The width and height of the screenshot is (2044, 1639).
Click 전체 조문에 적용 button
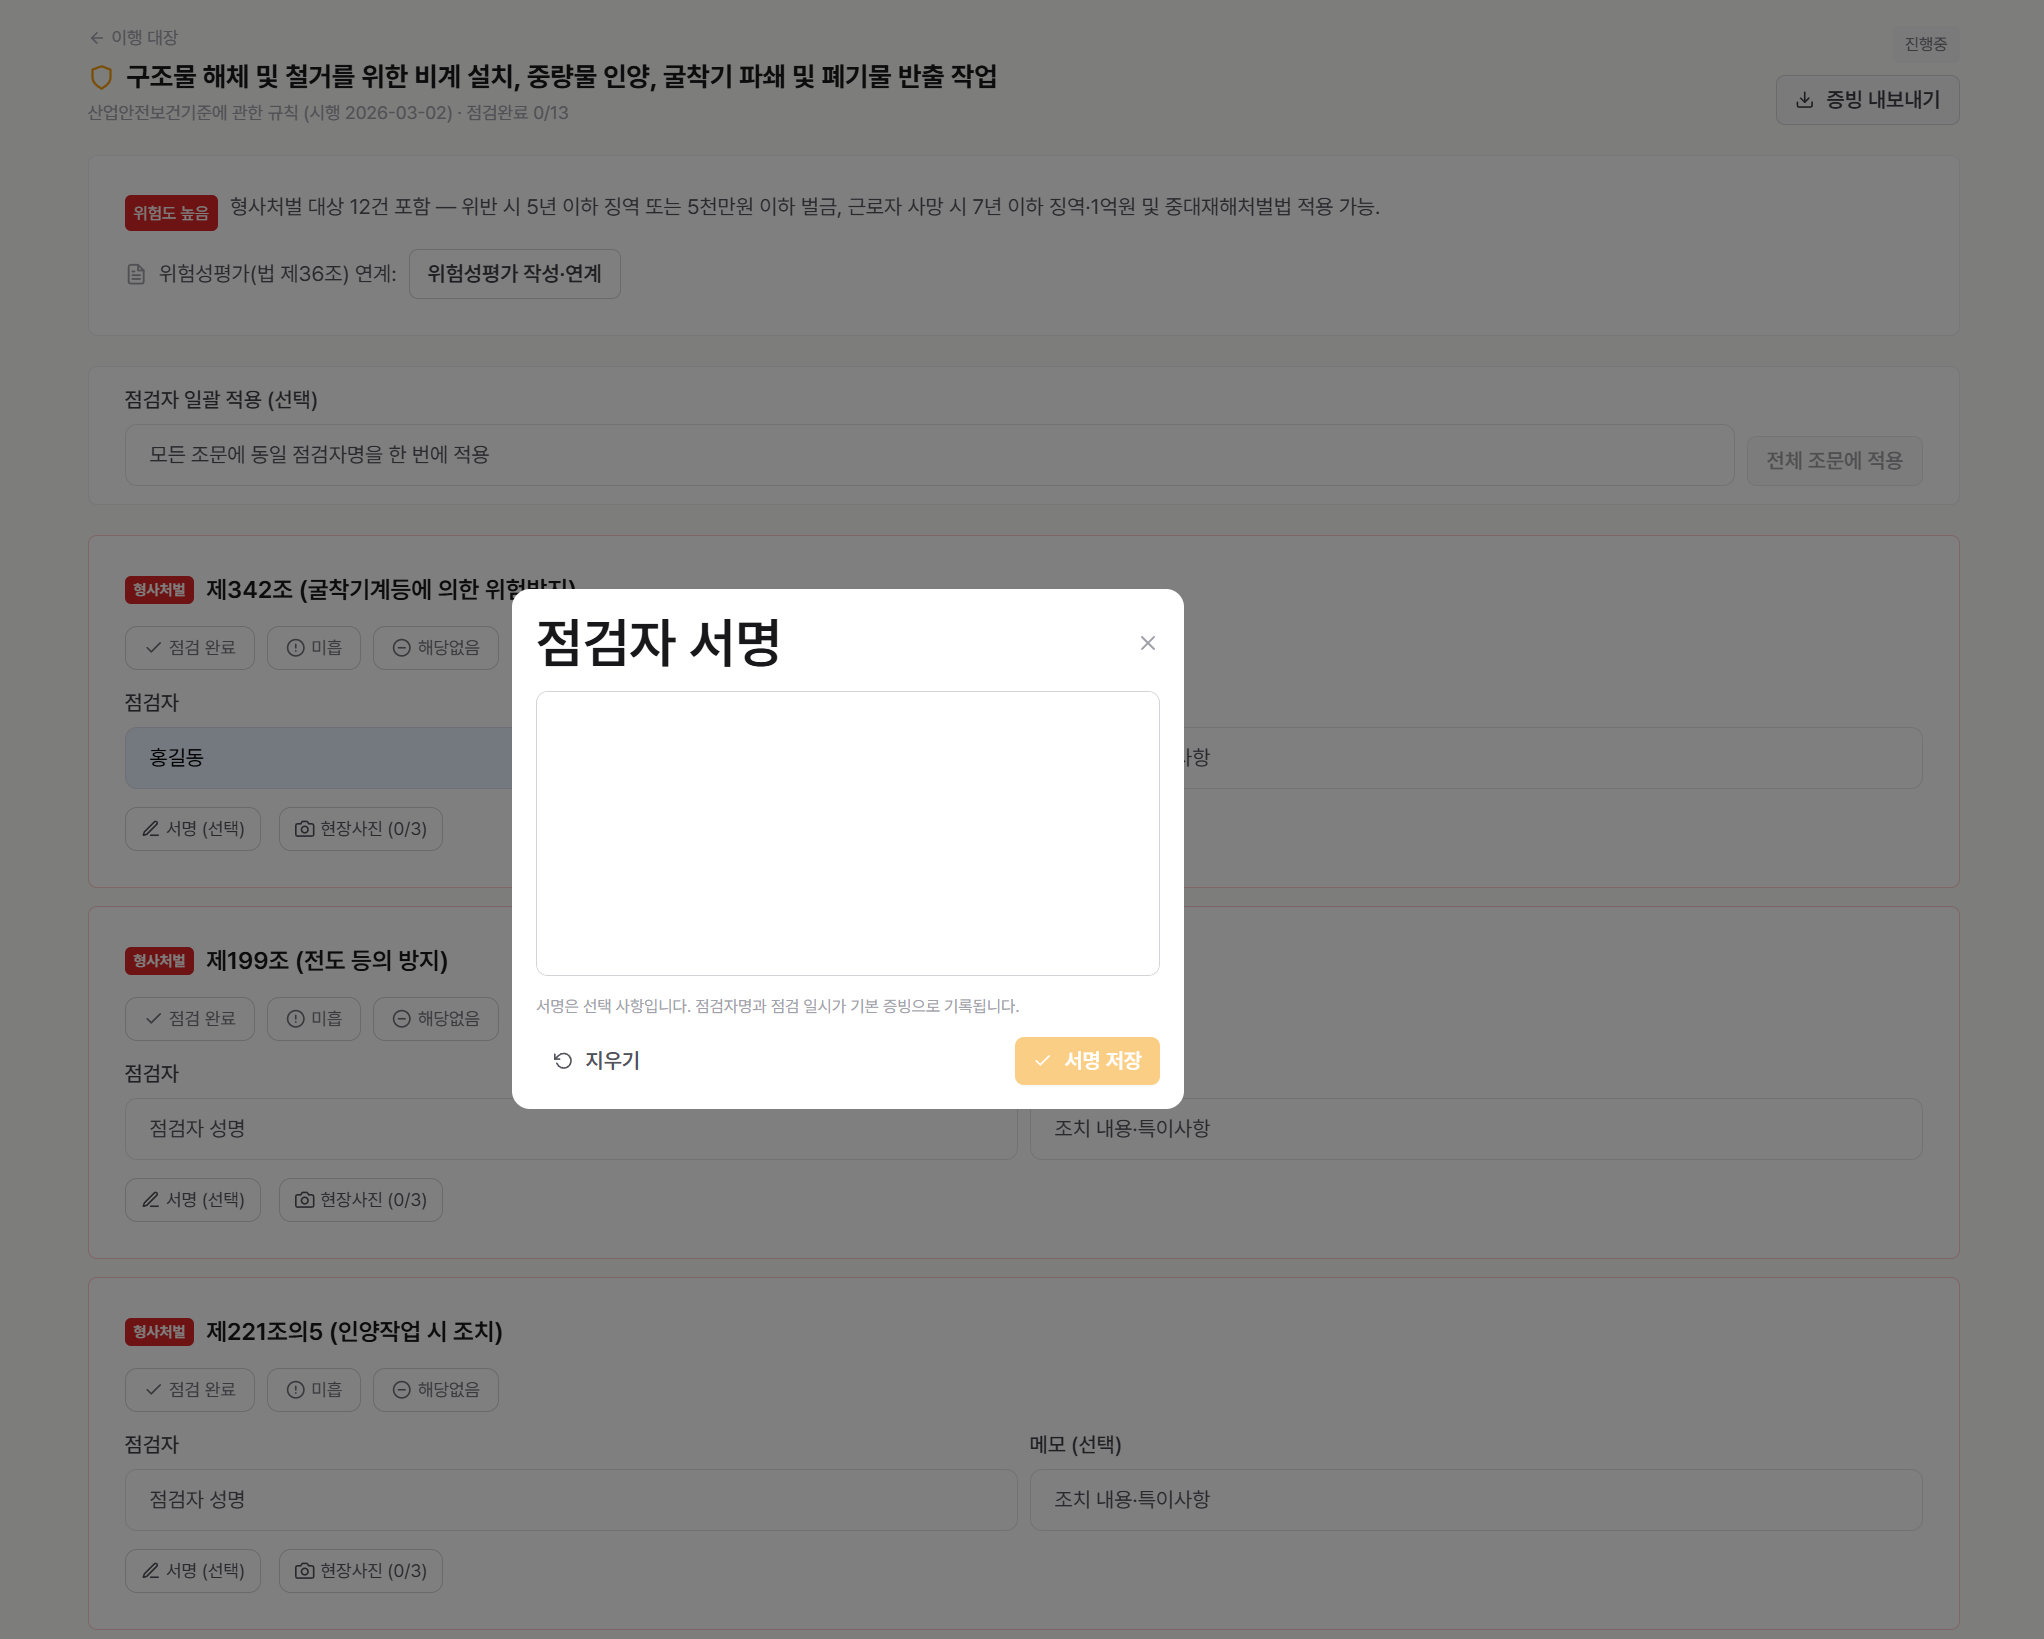pyautogui.click(x=1834, y=461)
